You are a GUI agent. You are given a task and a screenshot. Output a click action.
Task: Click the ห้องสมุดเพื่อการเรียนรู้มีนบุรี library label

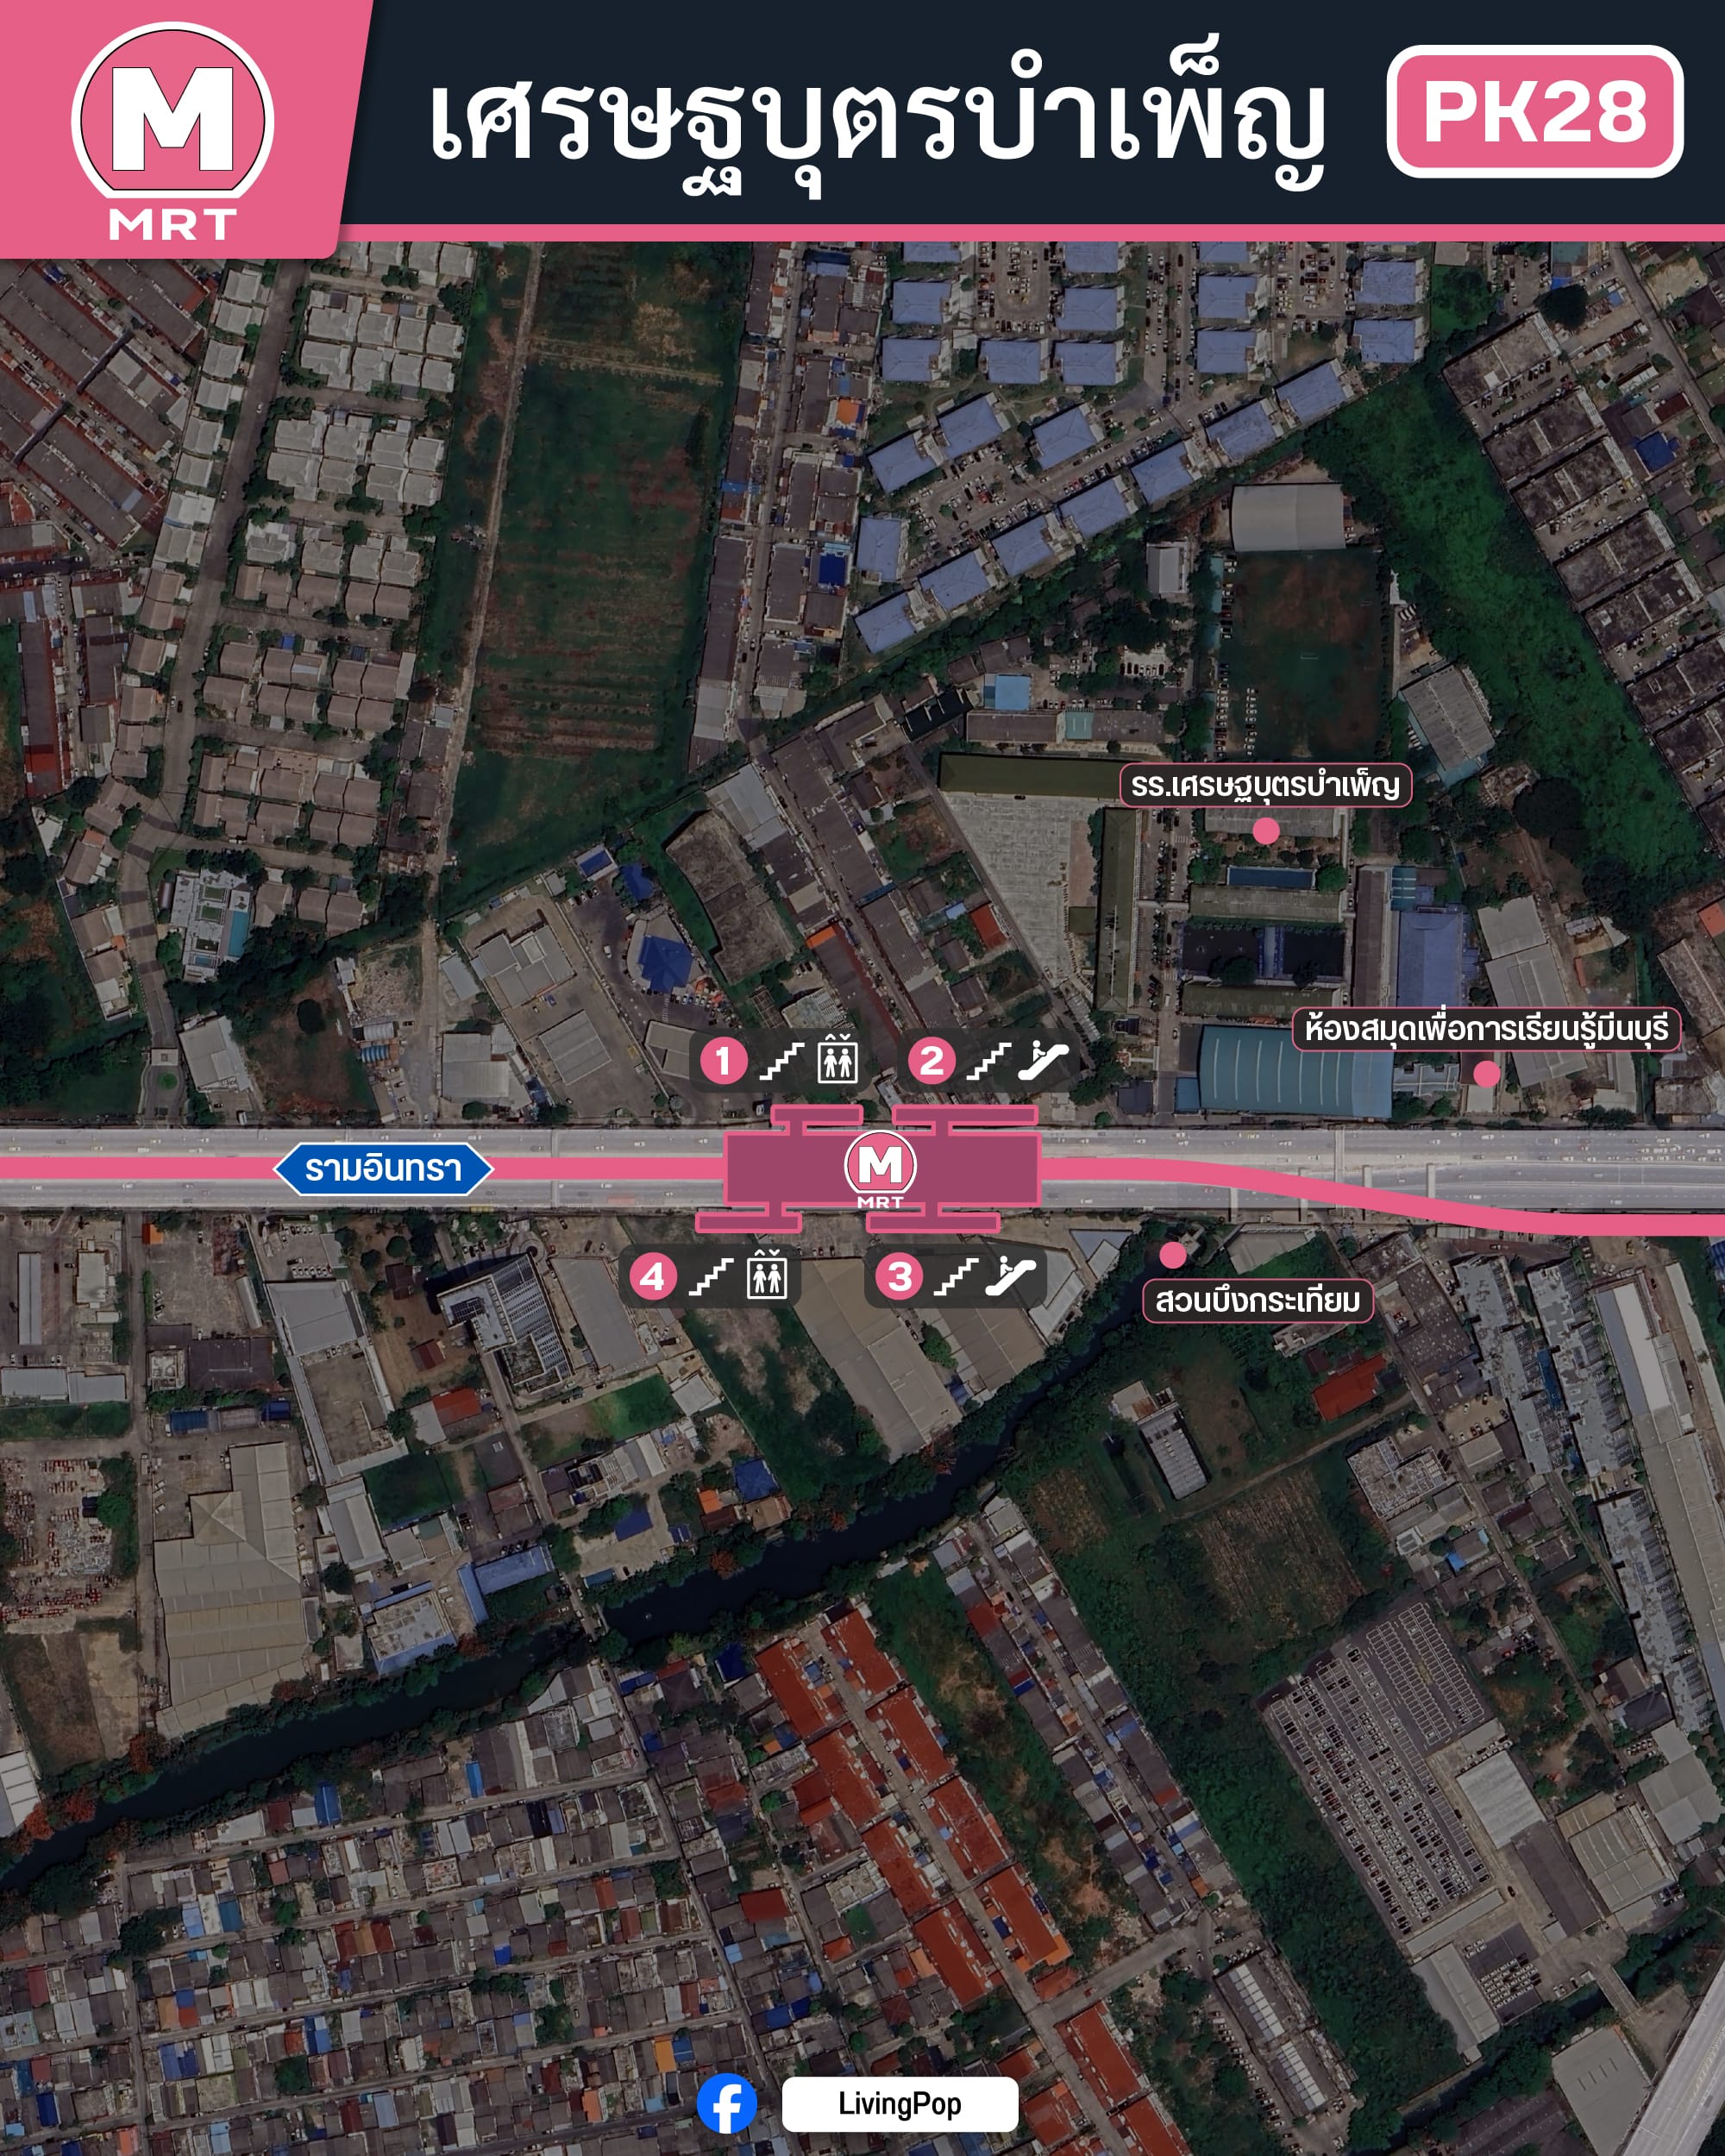point(1486,1028)
